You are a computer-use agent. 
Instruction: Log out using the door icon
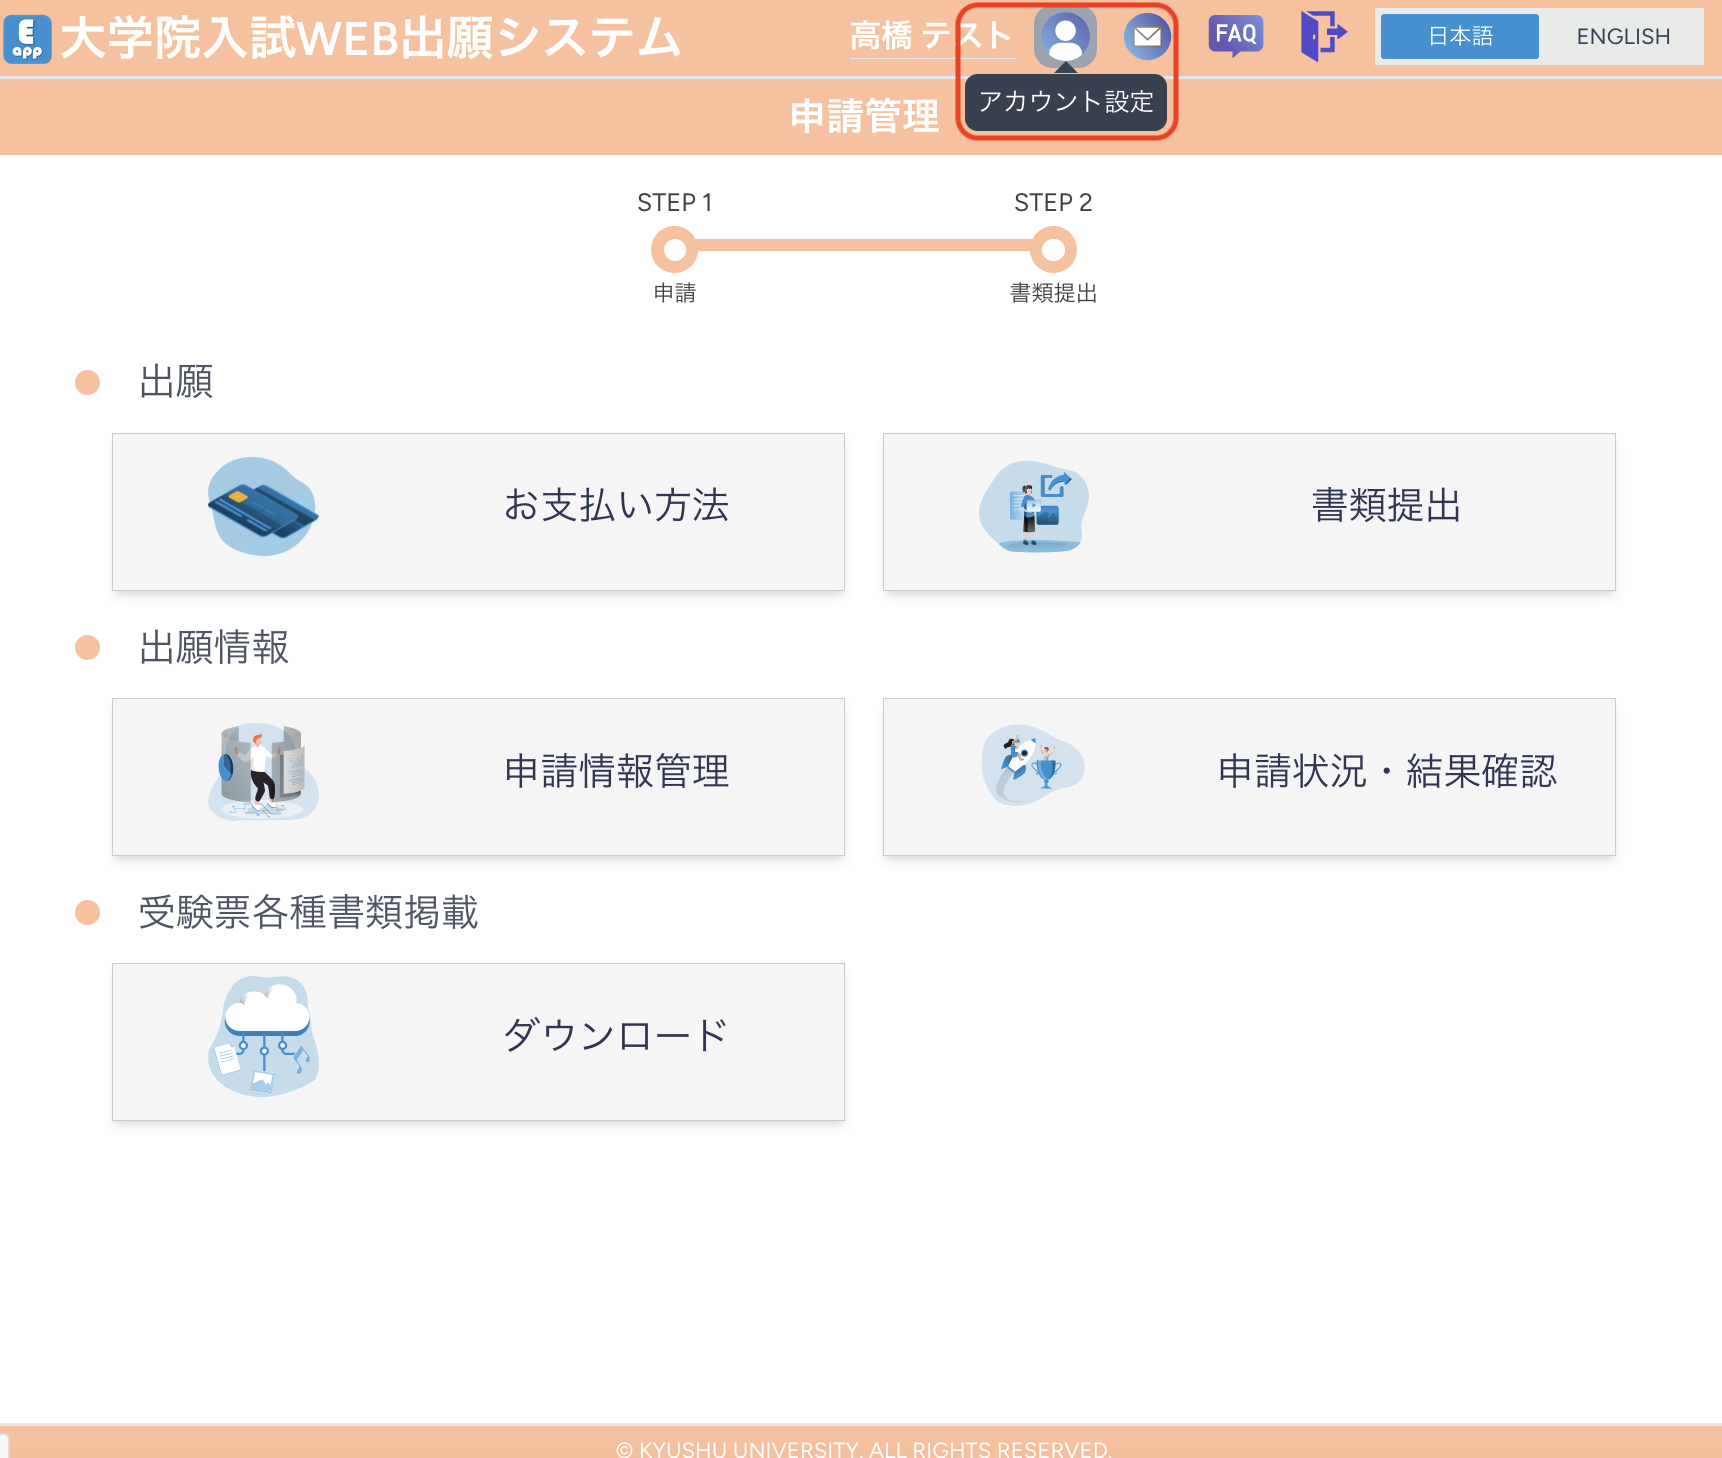(1322, 35)
